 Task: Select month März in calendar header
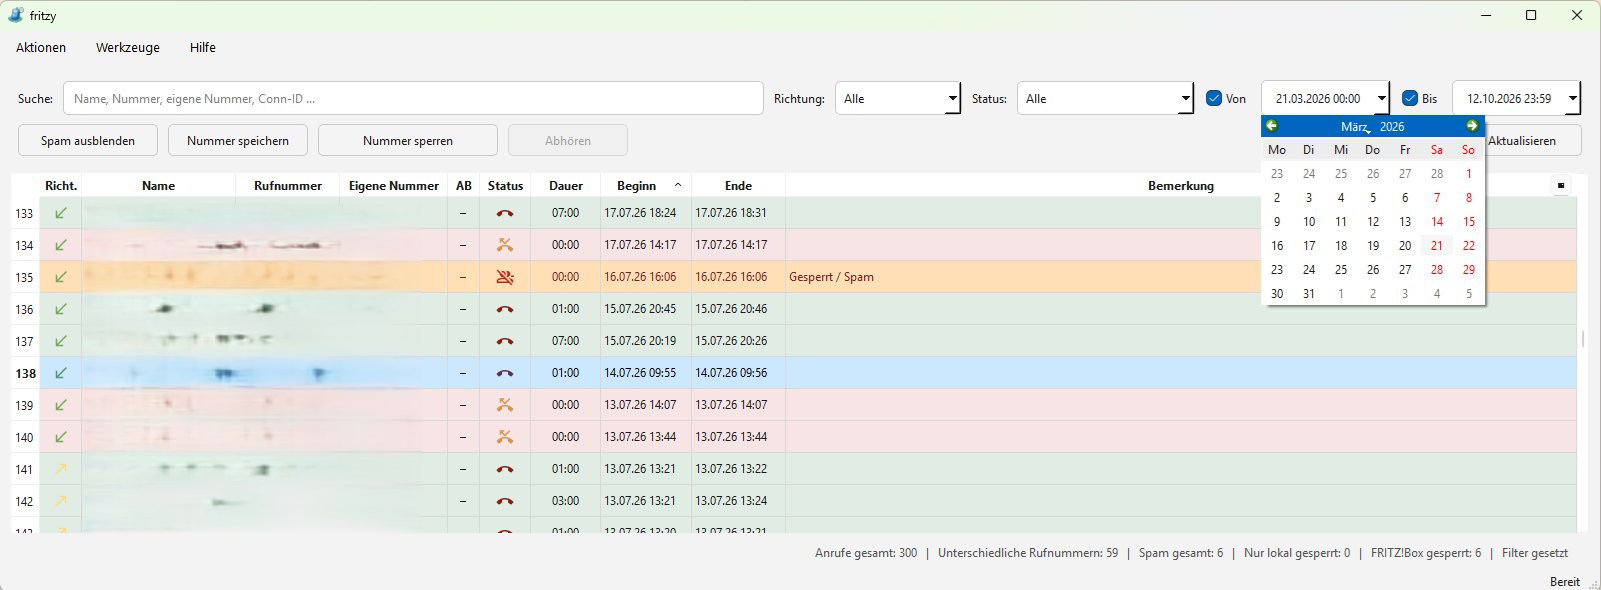pos(1355,127)
